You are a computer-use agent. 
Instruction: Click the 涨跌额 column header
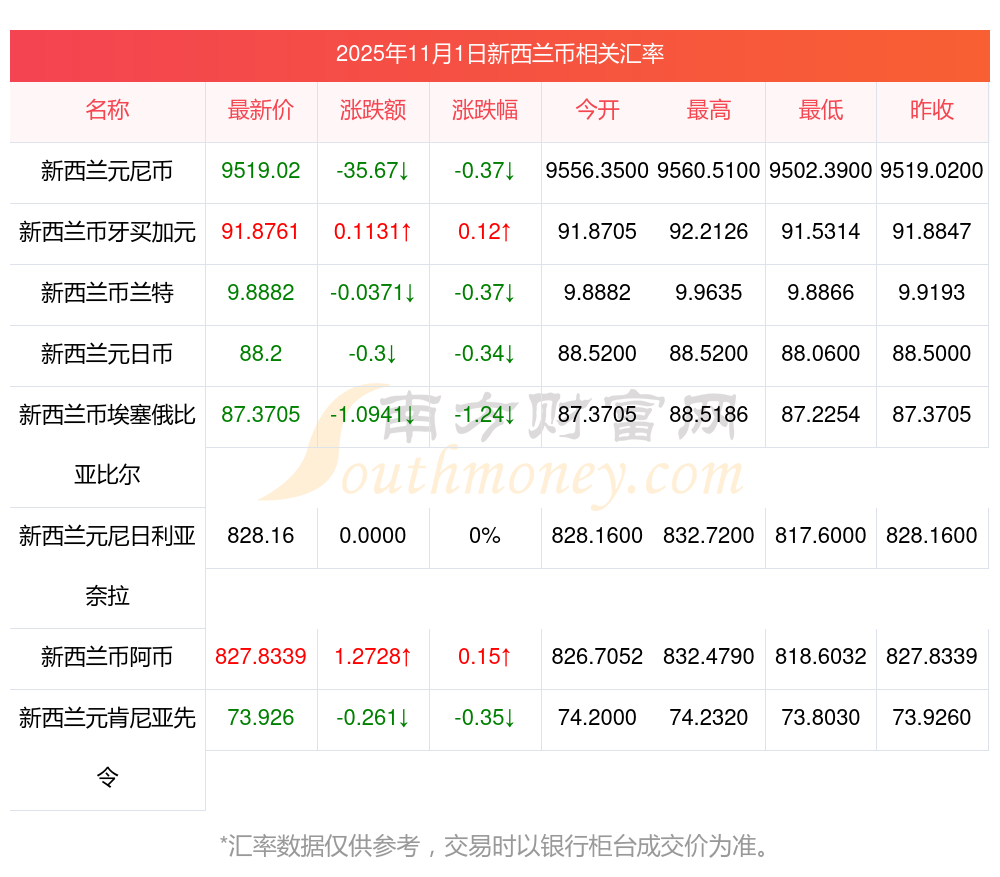pos(373,110)
